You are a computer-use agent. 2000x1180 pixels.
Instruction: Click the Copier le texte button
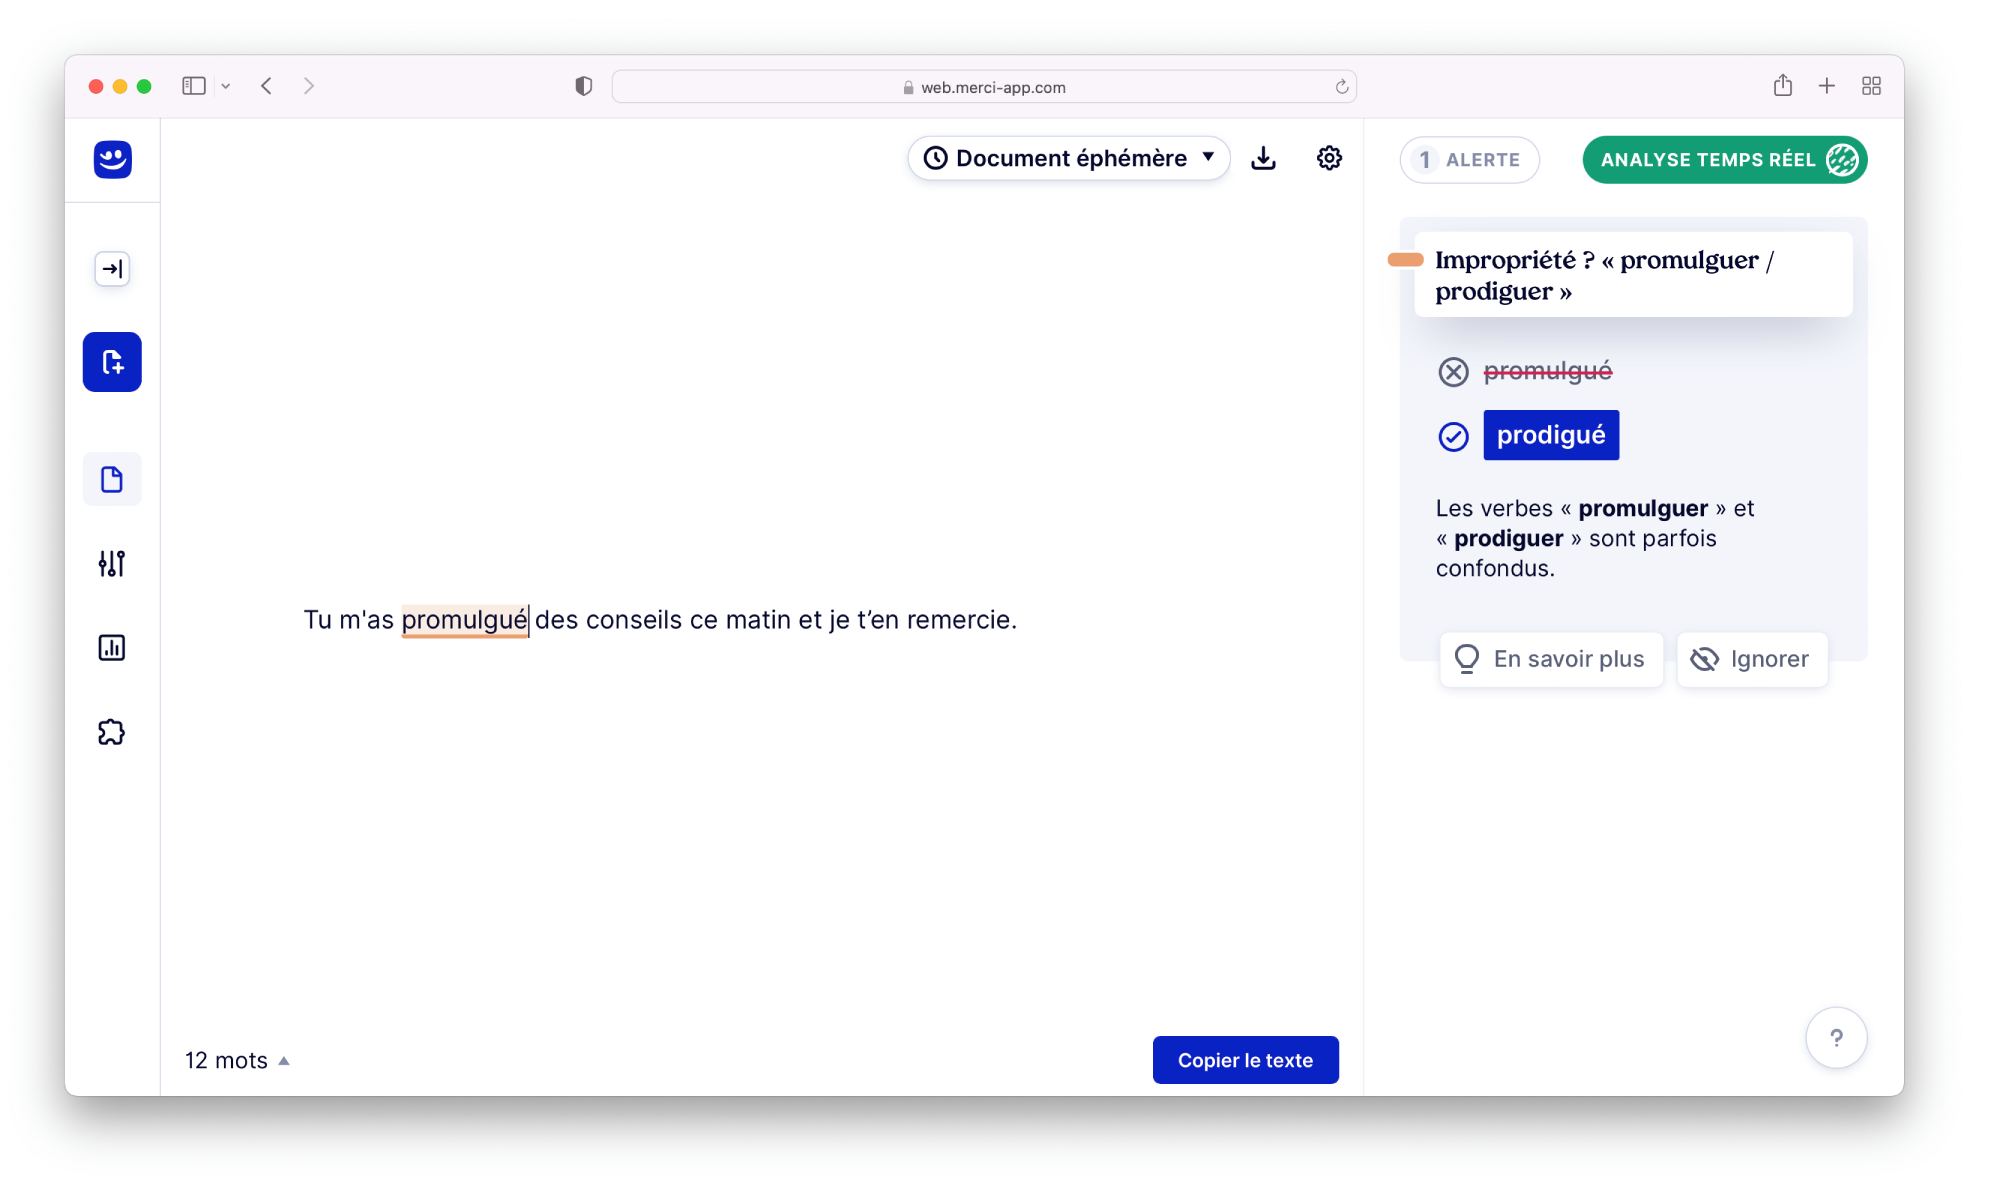(x=1245, y=1059)
